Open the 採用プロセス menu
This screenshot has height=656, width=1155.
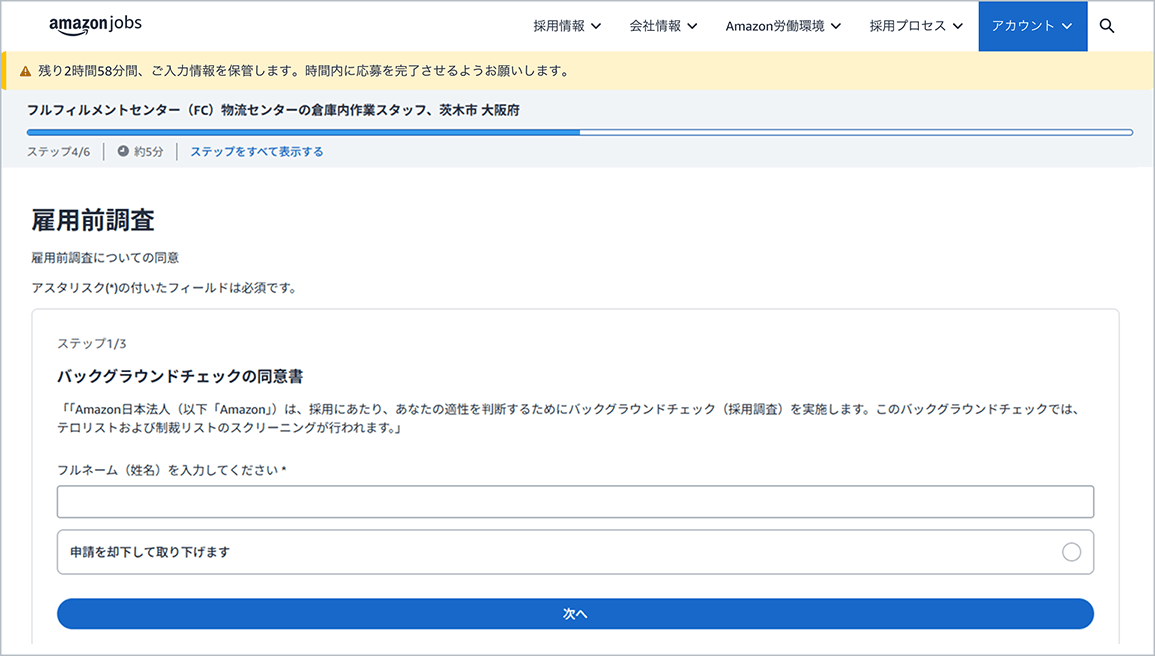coord(916,26)
